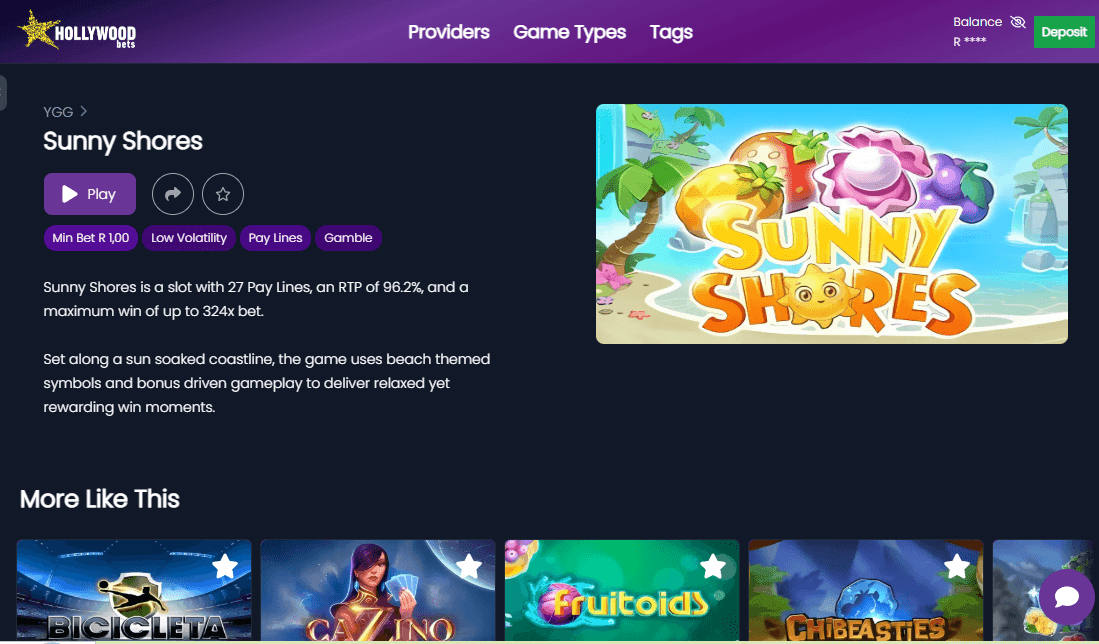Open the Game Types menu
The width and height of the screenshot is (1099, 644).
569,32
